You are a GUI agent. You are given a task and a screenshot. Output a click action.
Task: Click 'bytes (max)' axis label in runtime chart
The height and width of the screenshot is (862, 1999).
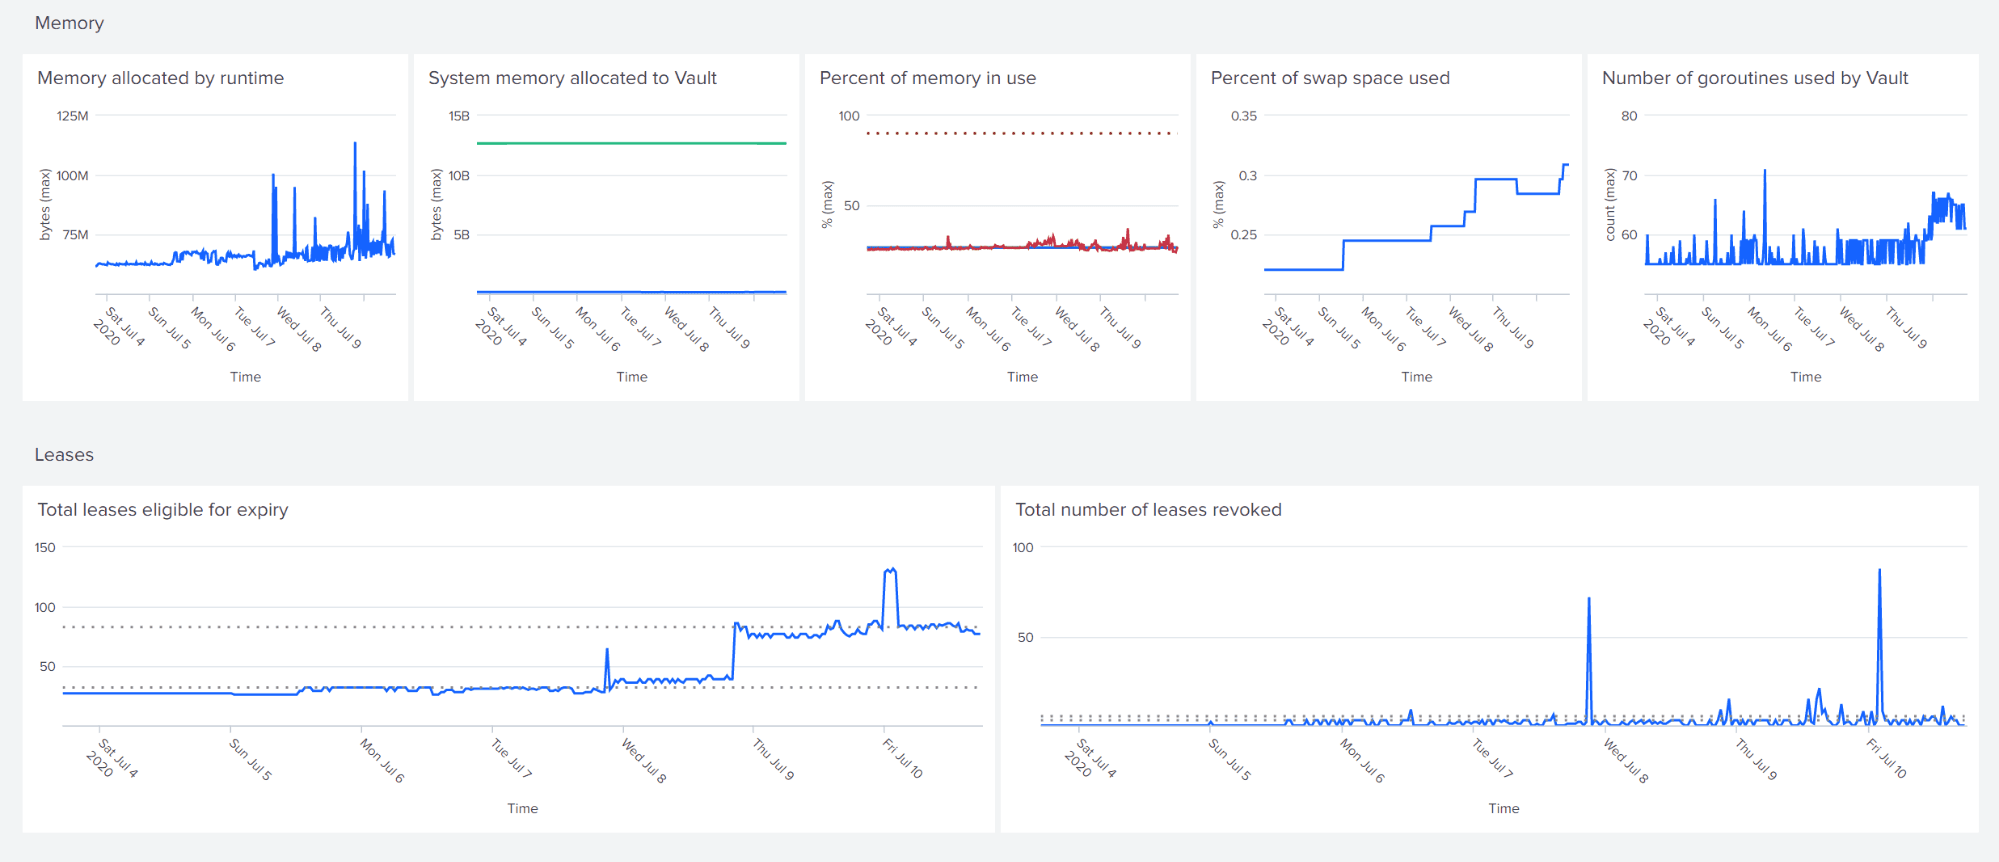tap(45, 204)
